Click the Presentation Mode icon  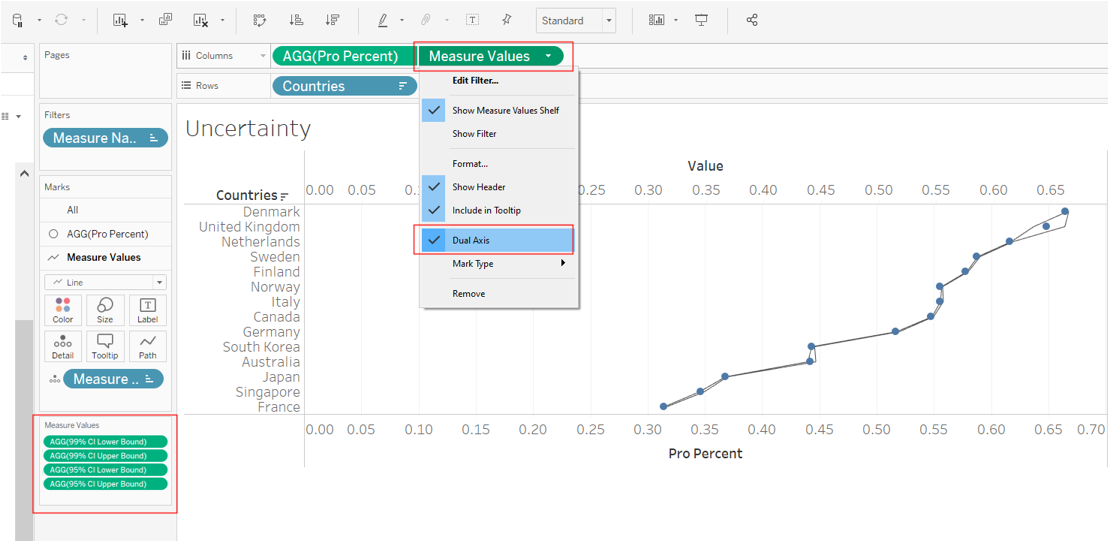(x=701, y=20)
